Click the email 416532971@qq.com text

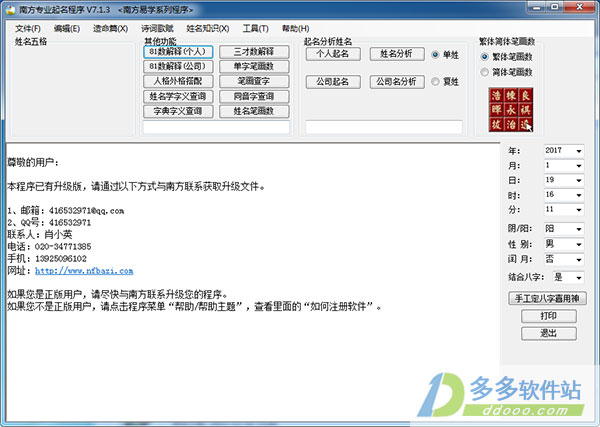(86, 210)
